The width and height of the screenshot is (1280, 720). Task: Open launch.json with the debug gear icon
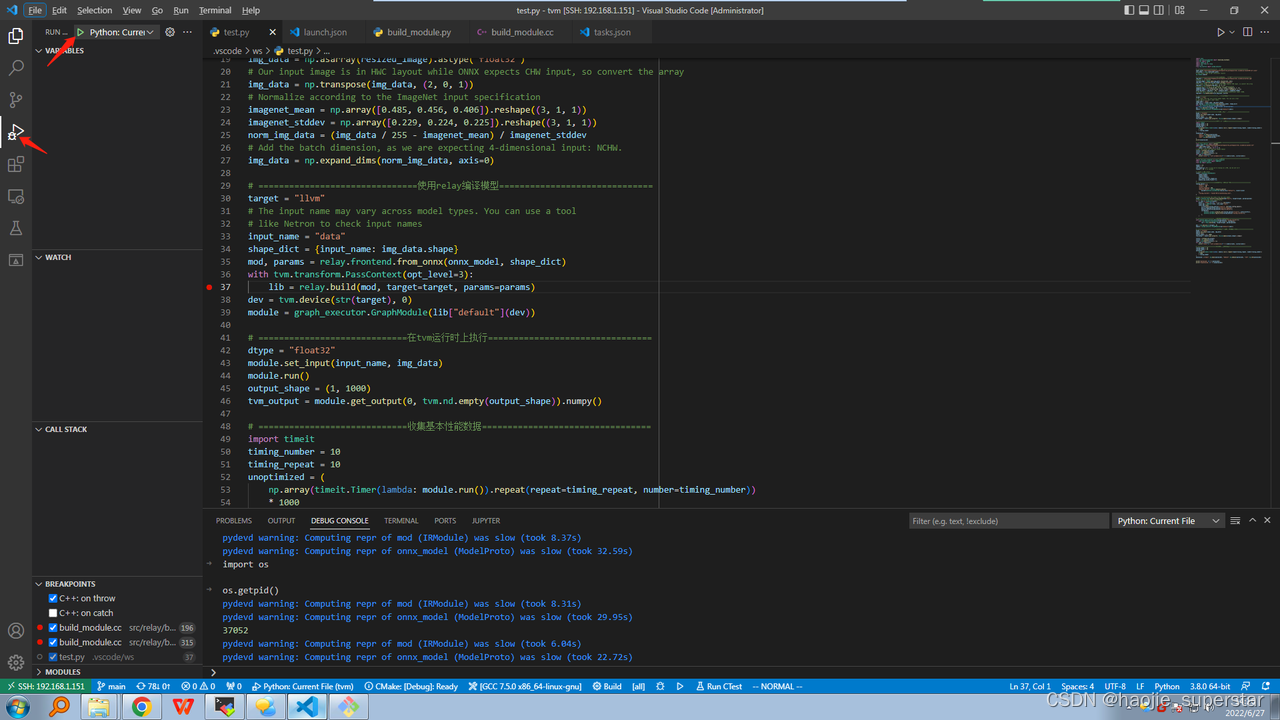click(170, 32)
